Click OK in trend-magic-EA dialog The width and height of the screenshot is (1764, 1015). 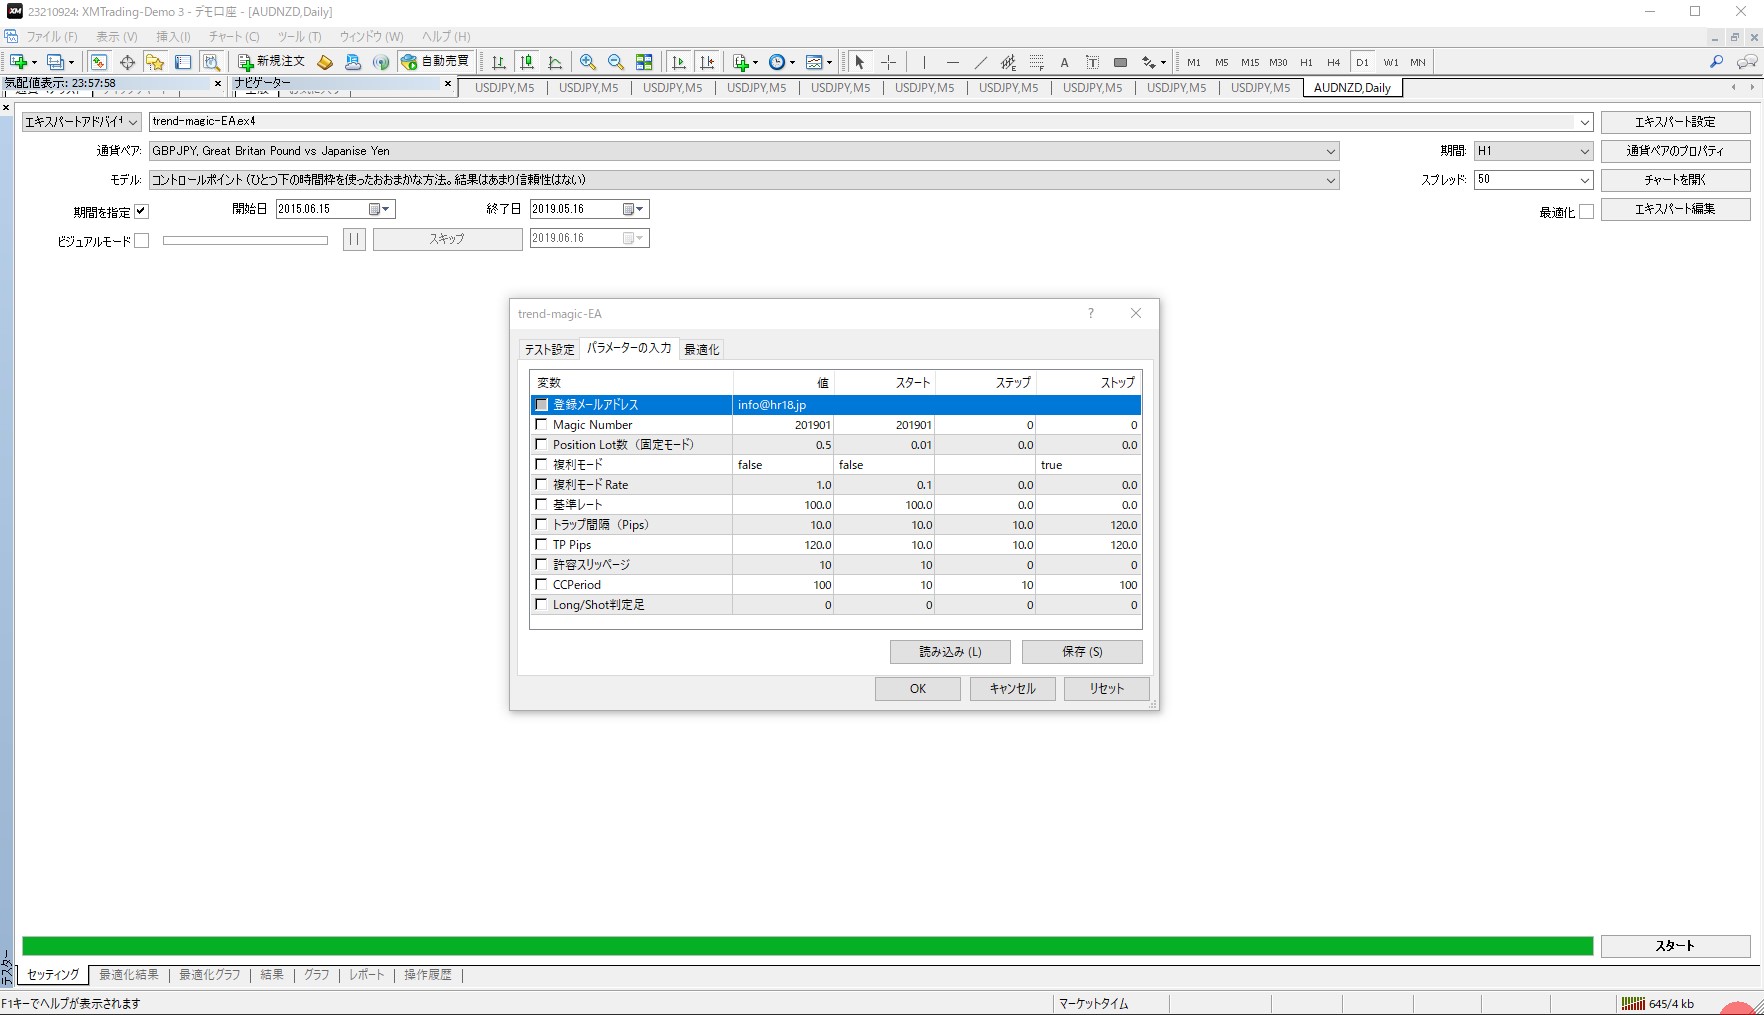[918, 689]
